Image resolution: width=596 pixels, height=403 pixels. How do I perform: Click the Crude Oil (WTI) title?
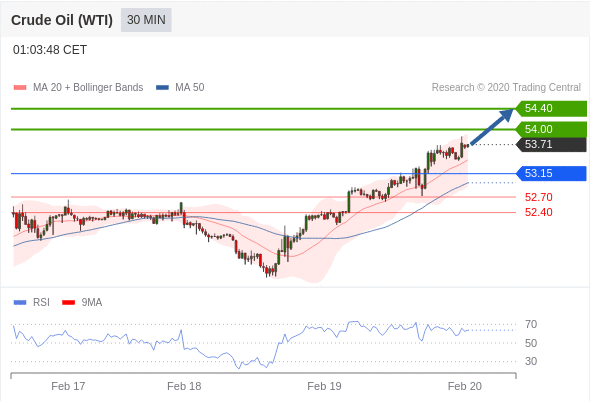(x=62, y=20)
